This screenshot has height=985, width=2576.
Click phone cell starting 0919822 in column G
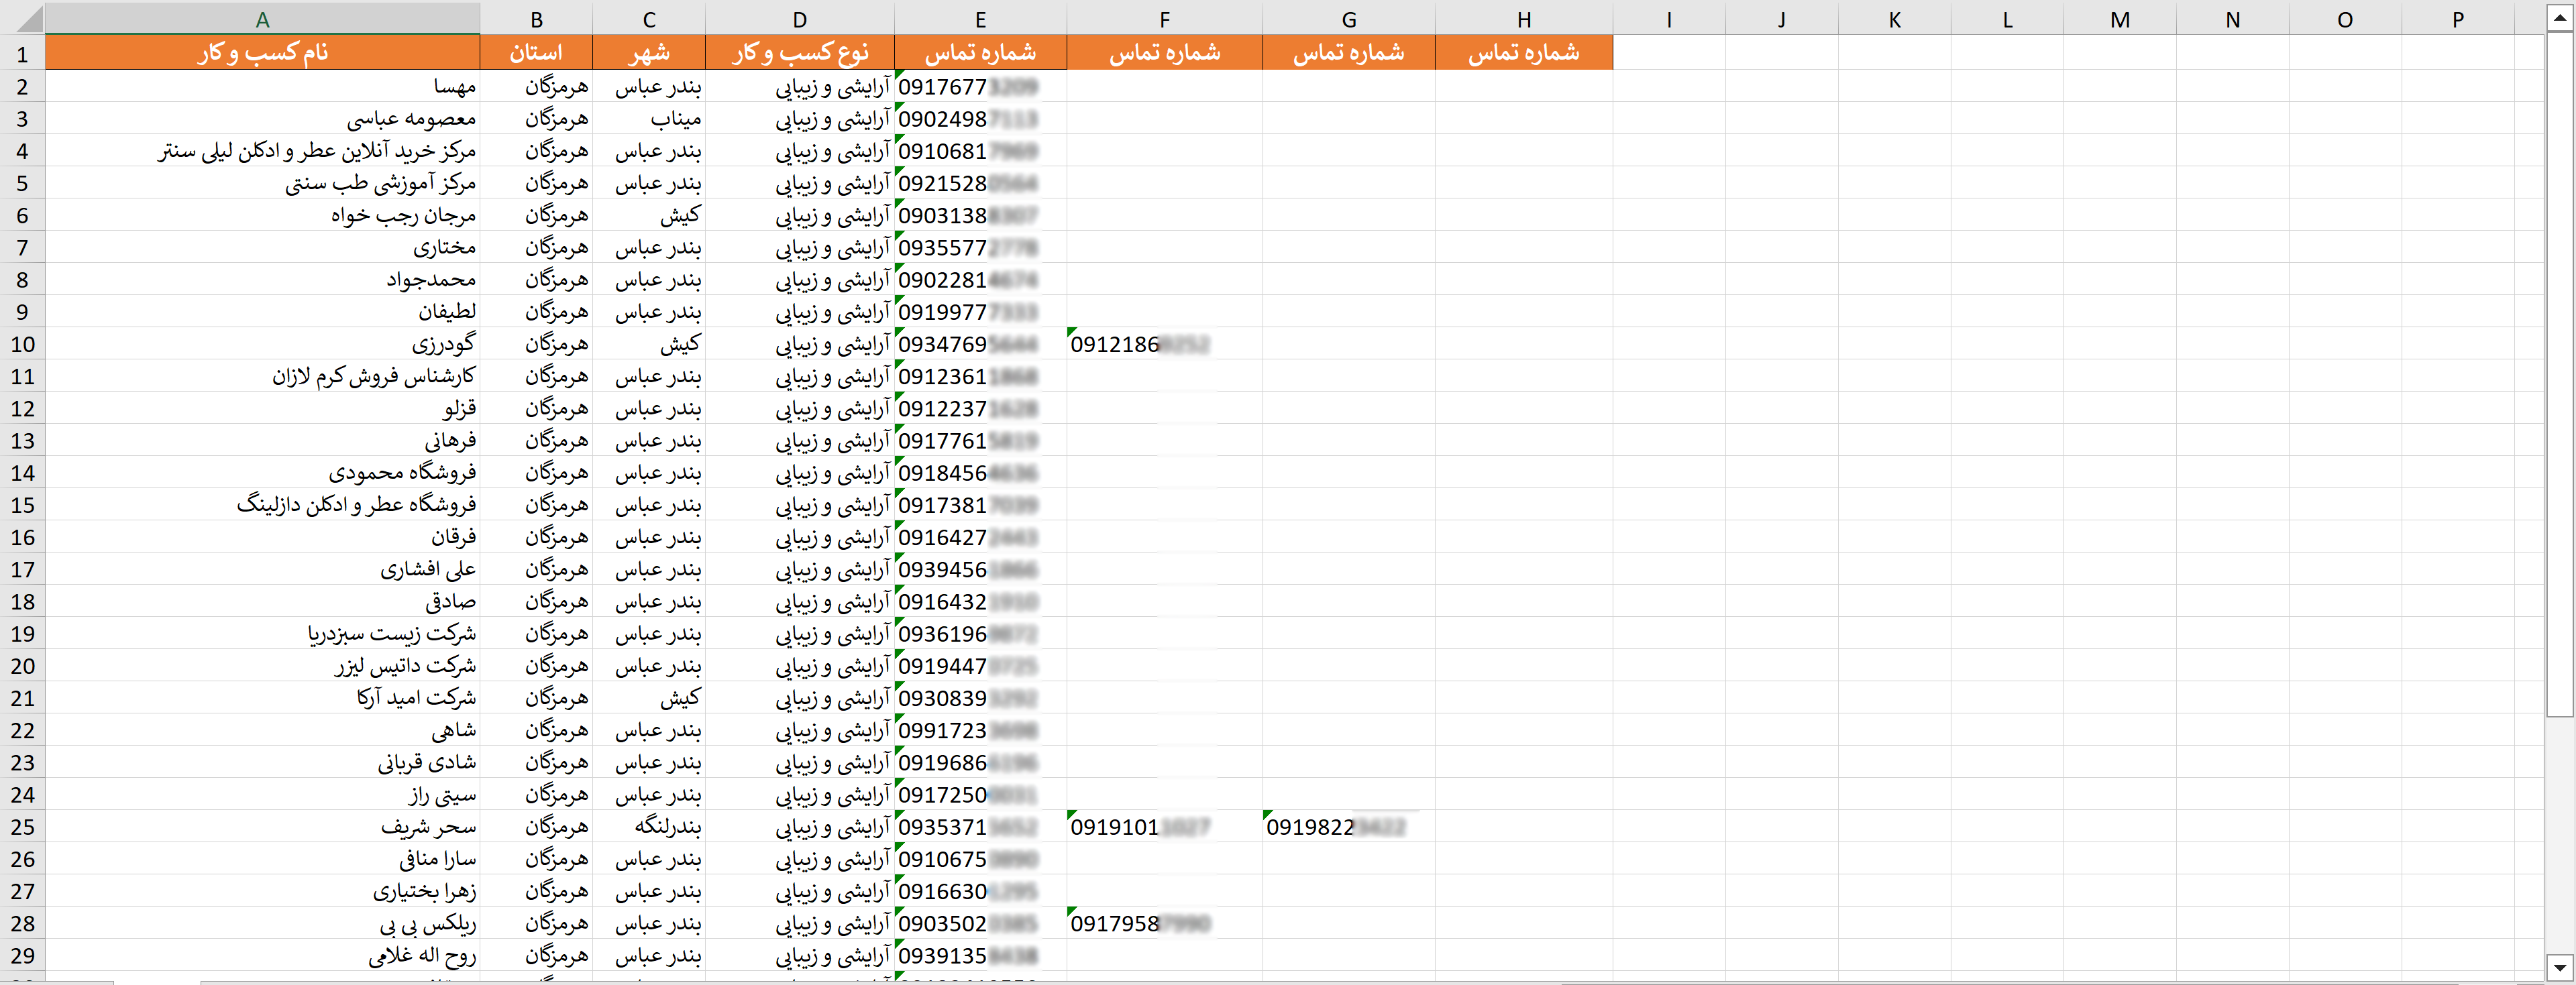pos(1348,827)
